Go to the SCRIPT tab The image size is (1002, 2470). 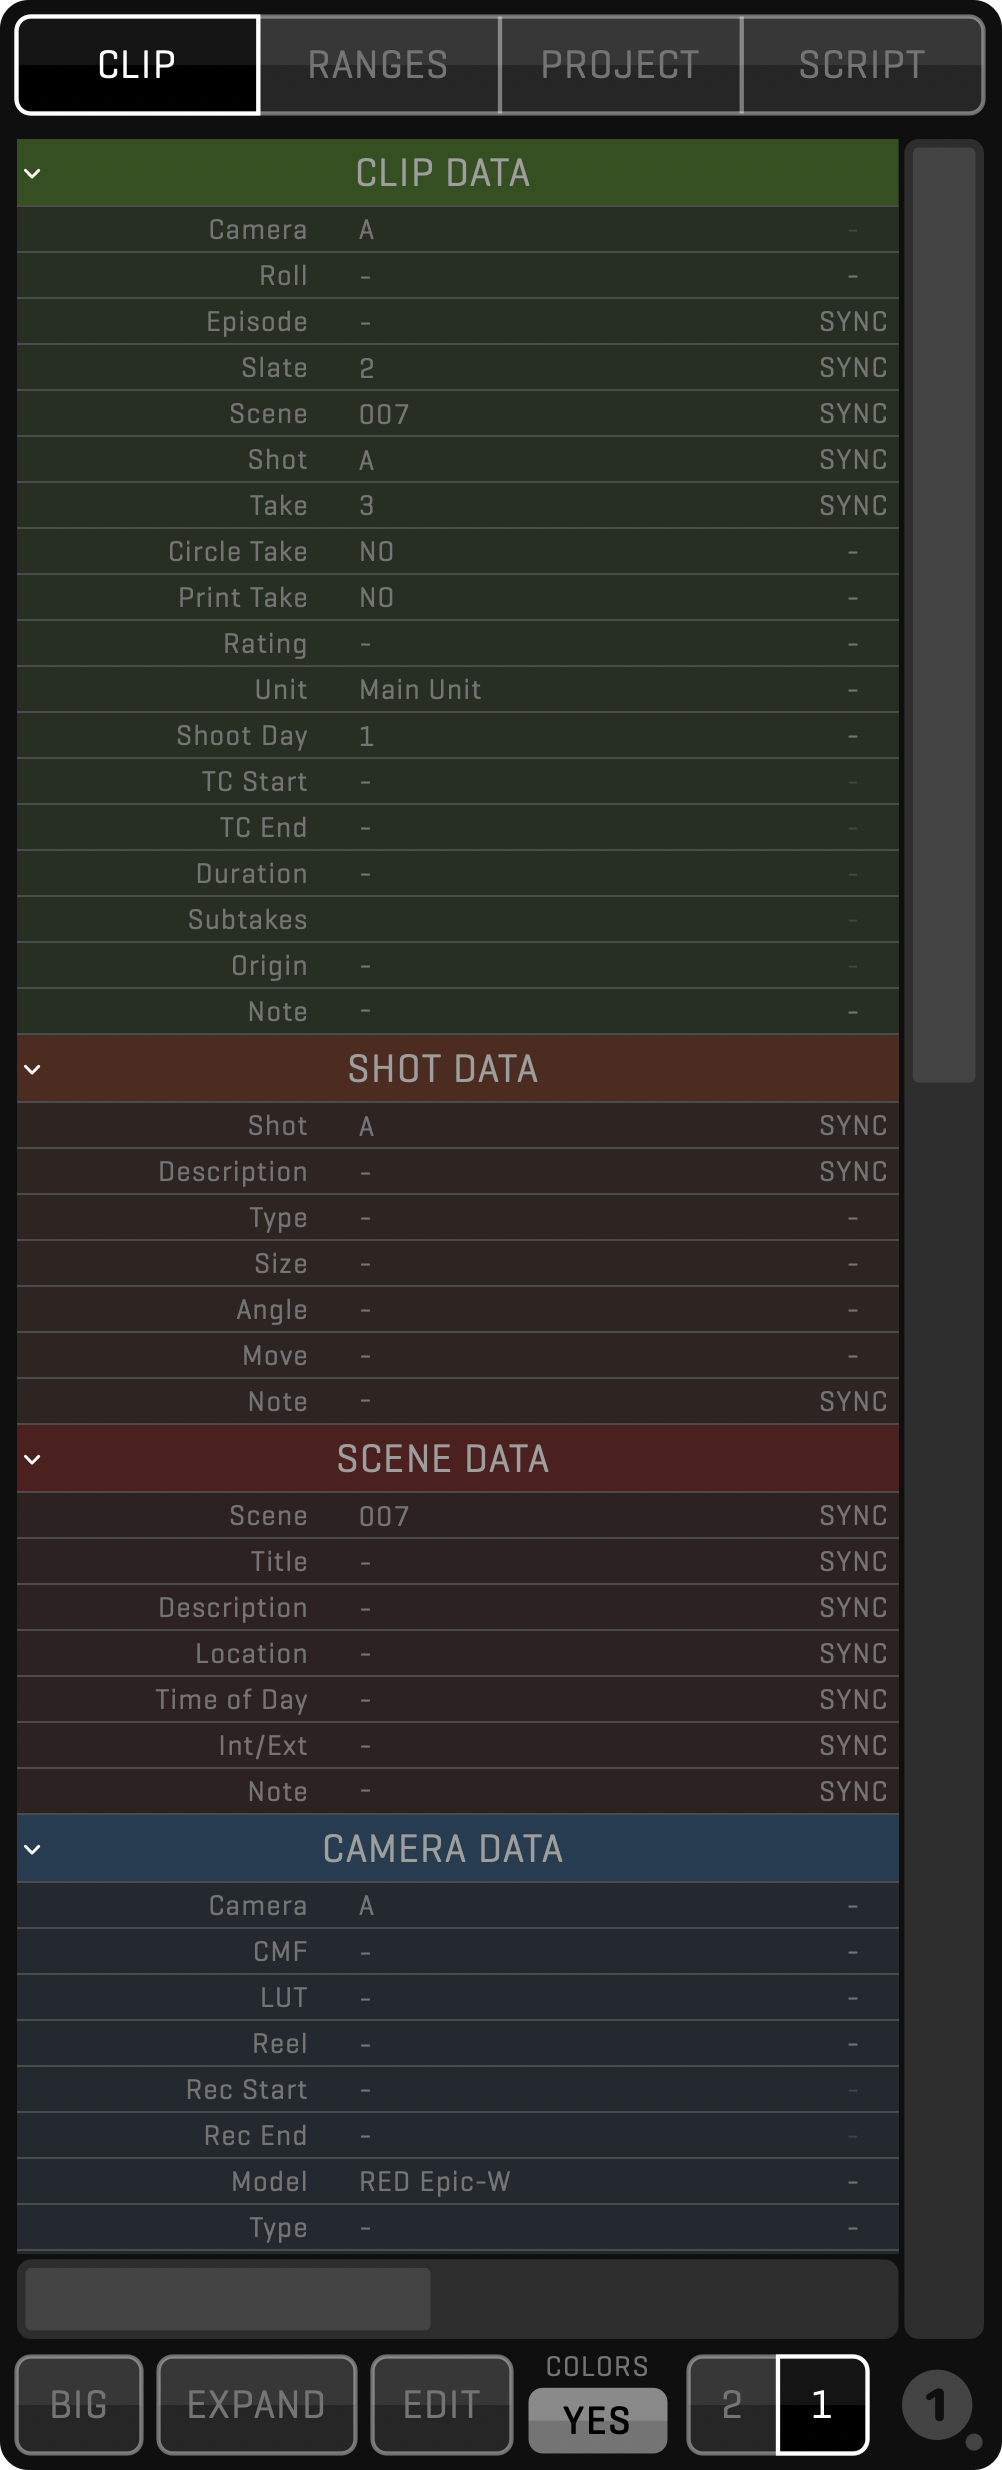point(862,66)
